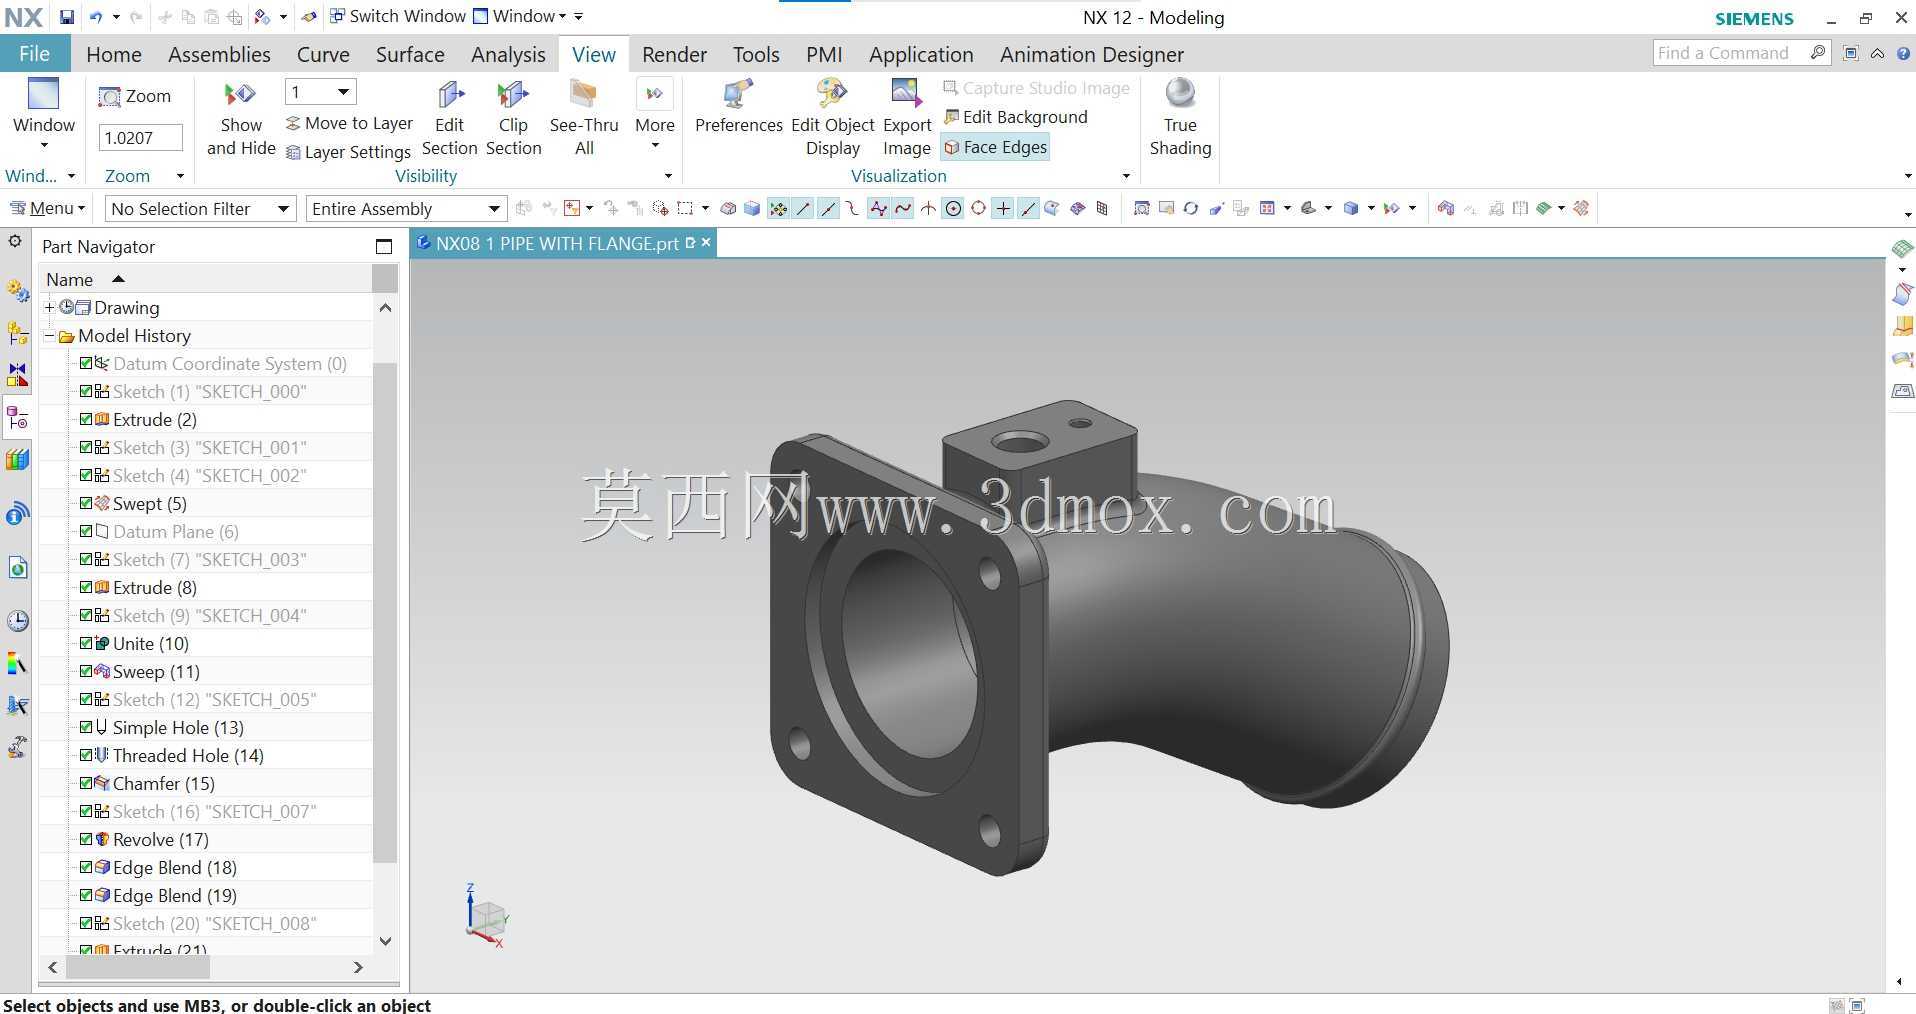
Task: Toggle Unite (10) checkbox
Action: (86, 643)
